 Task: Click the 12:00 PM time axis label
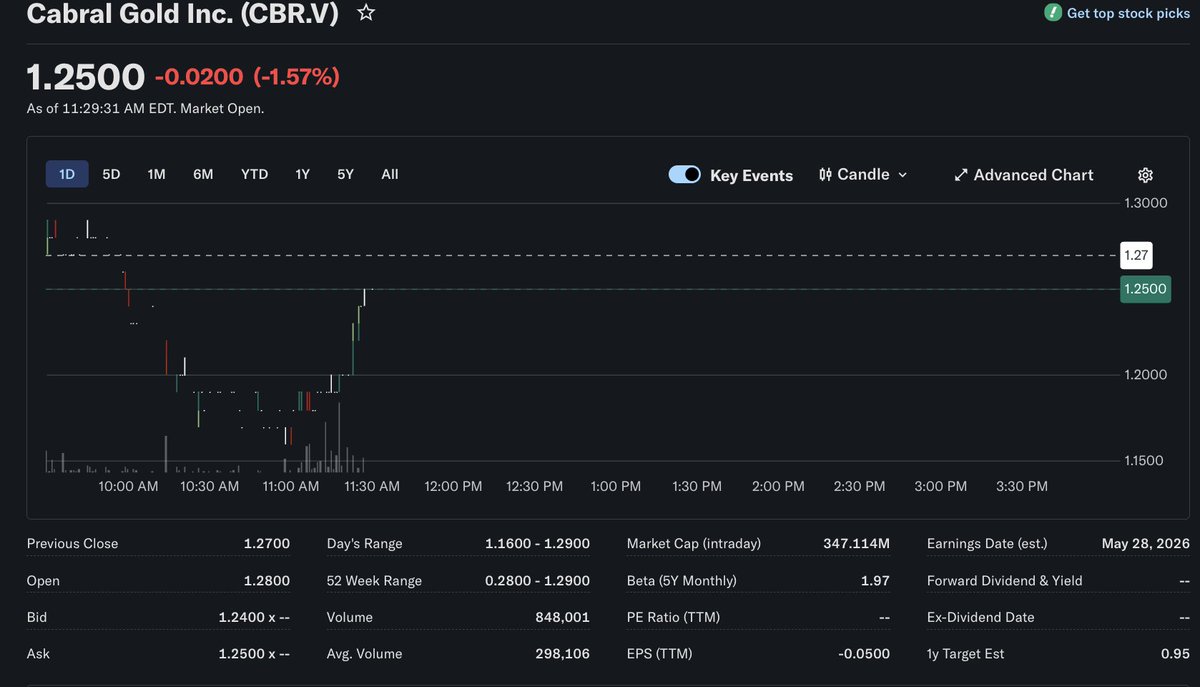click(x=453, y=486)
